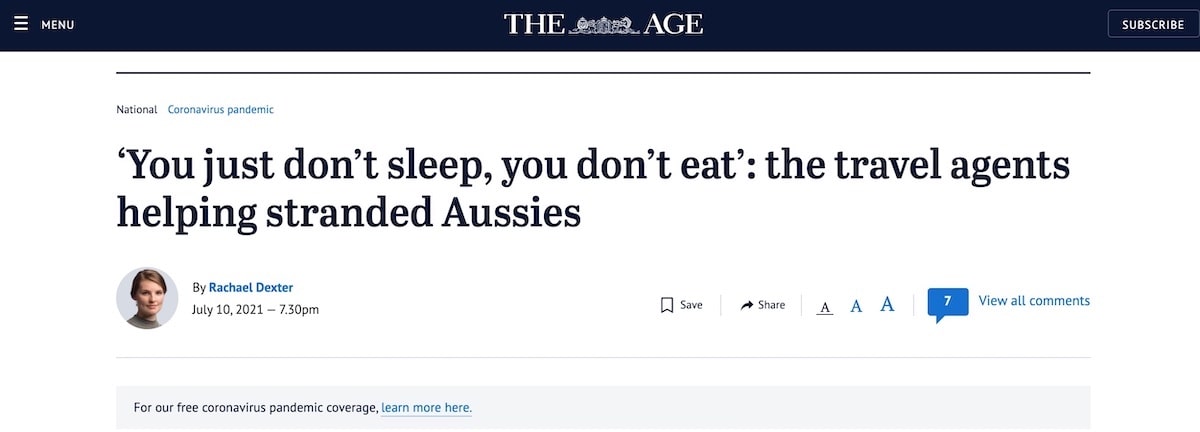This screenshot has width=1200, height=432.
Task: Click View all comments link
Action: (1034, 301)
